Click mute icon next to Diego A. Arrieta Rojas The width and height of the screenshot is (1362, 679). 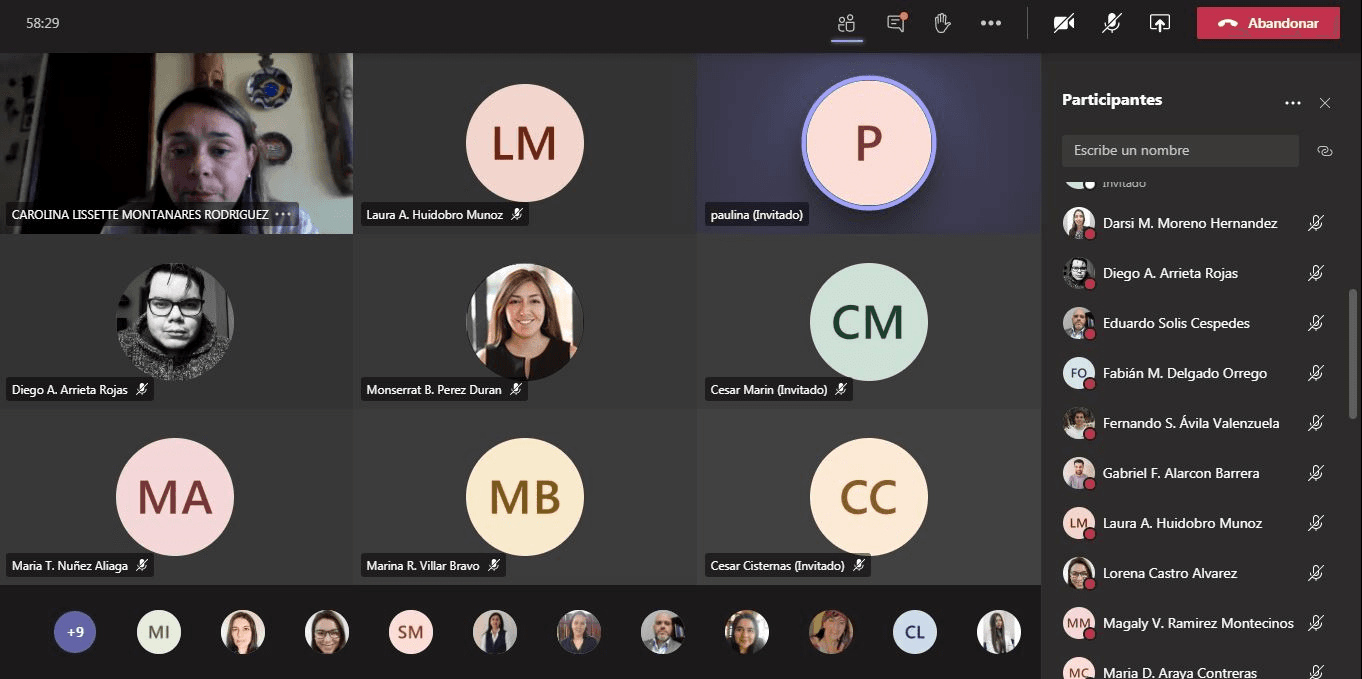pos(1316,273)
